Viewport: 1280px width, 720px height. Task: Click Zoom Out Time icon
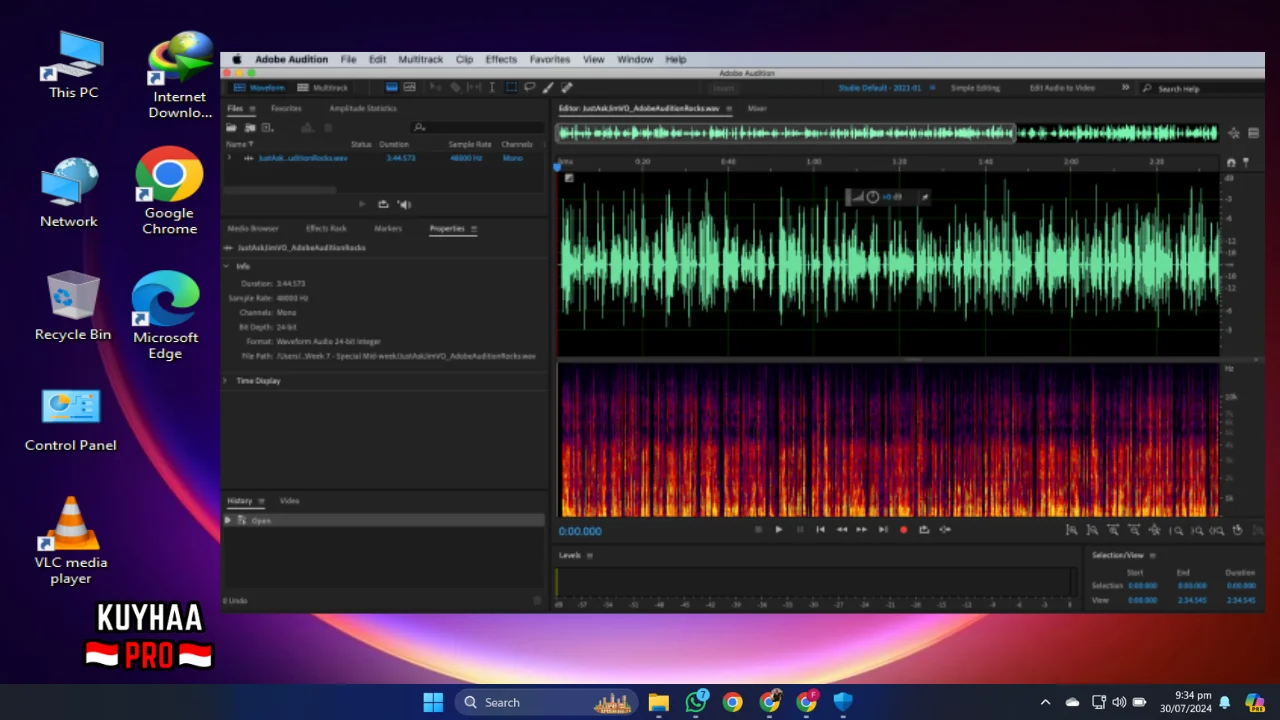point(1134,530)
